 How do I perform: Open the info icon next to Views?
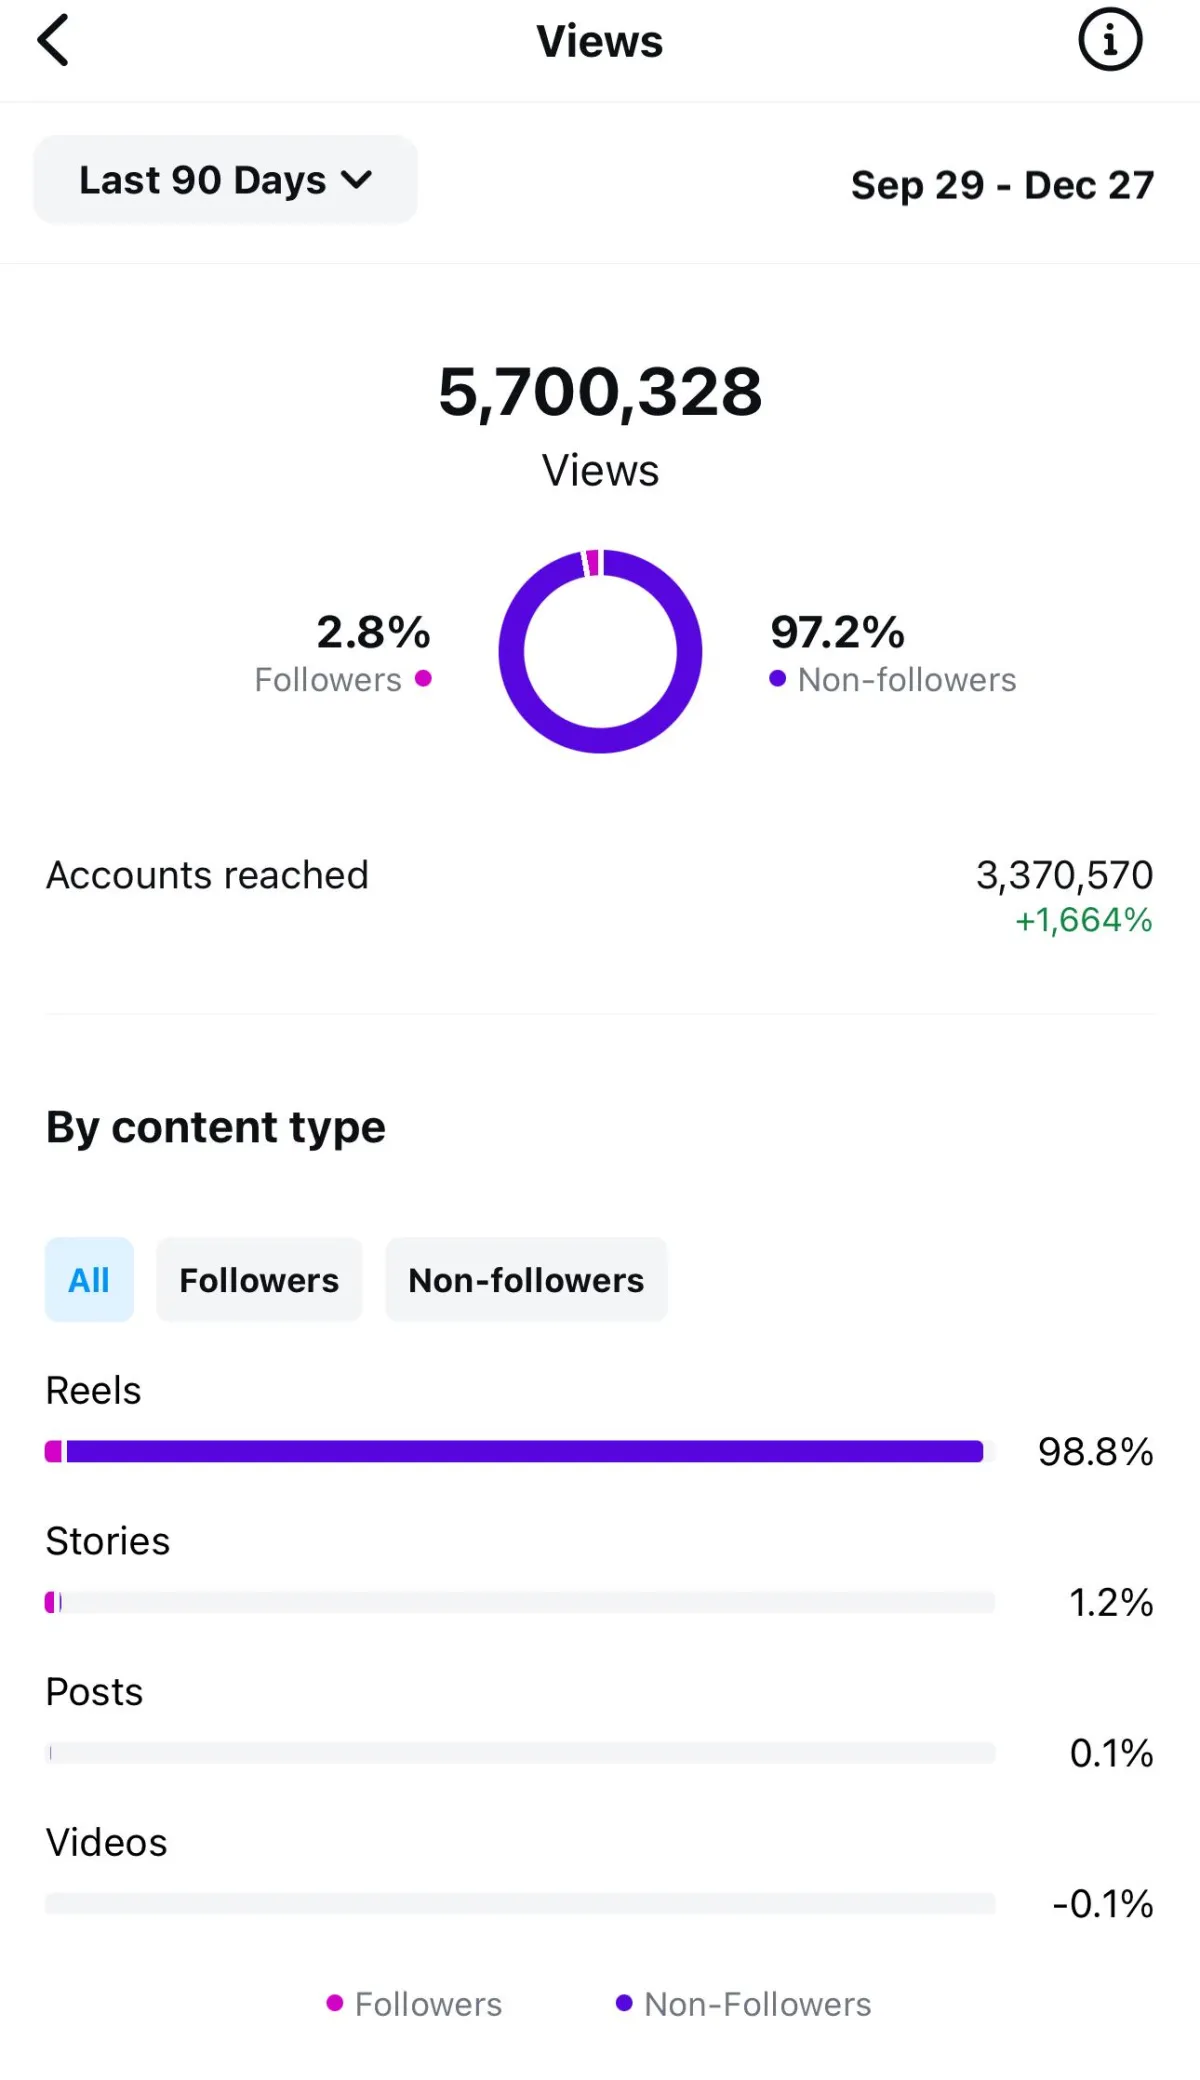1110,40
